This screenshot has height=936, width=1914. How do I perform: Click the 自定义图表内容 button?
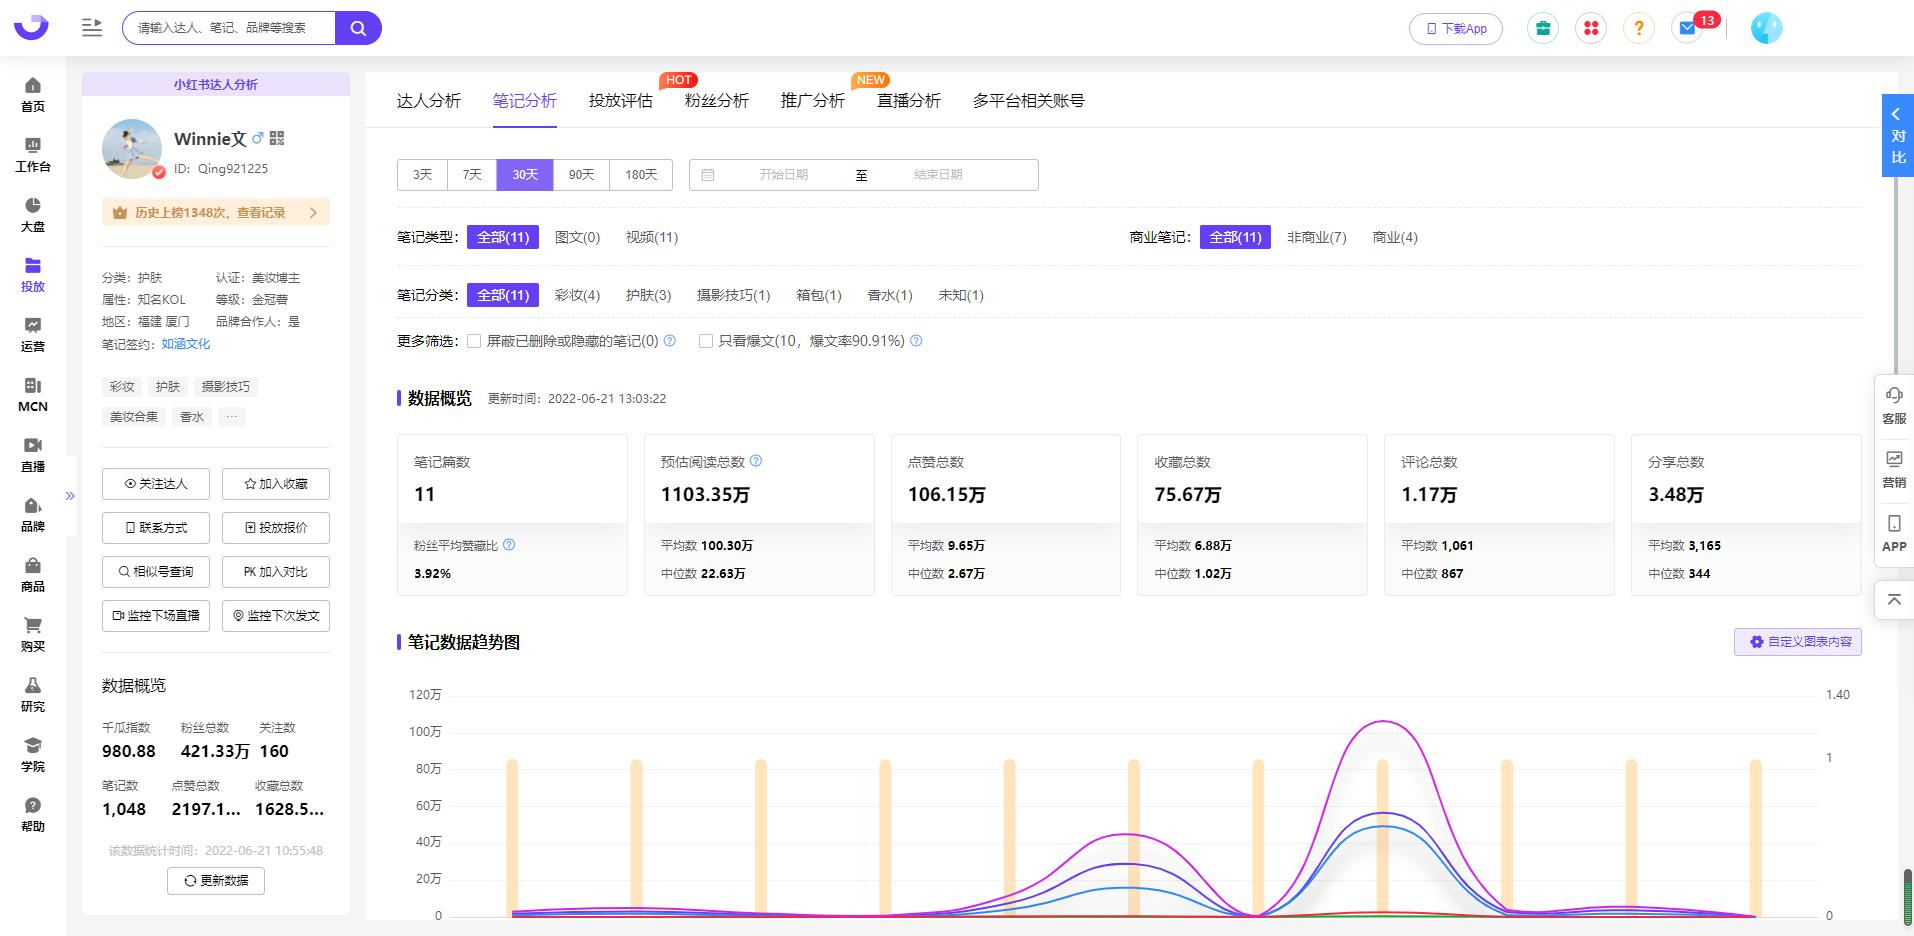tap(1798, 642)
